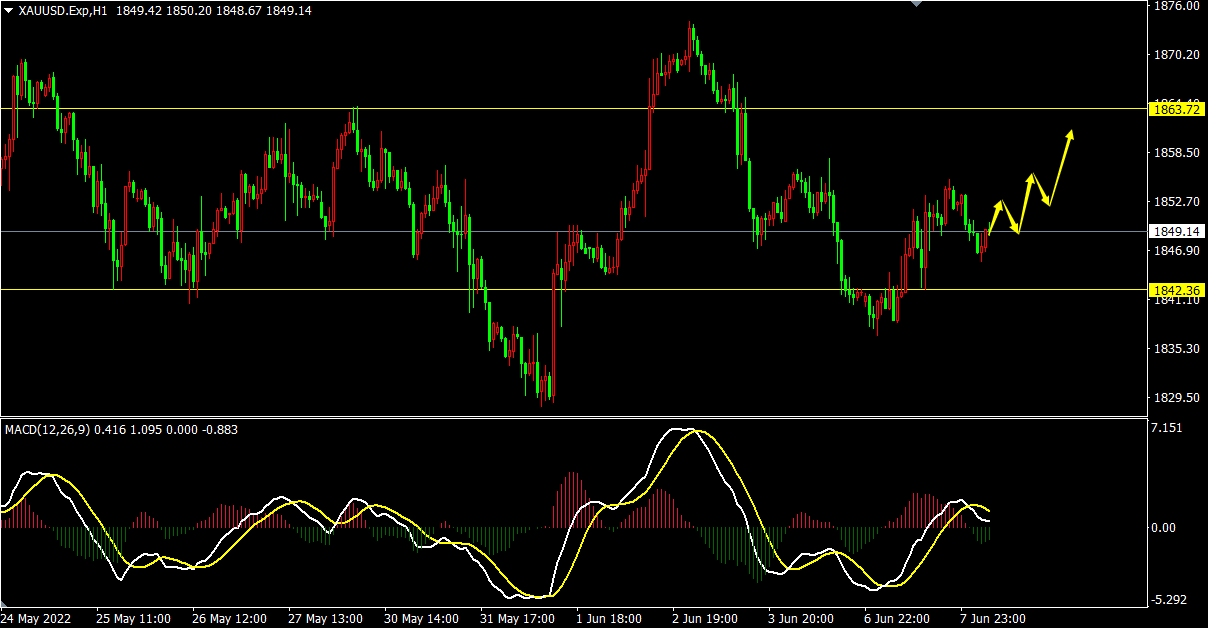The height and width of the screenshot is (628, 1208).
Task: Click the -5.292 MACD scale value
Action: pos(1170,600)
